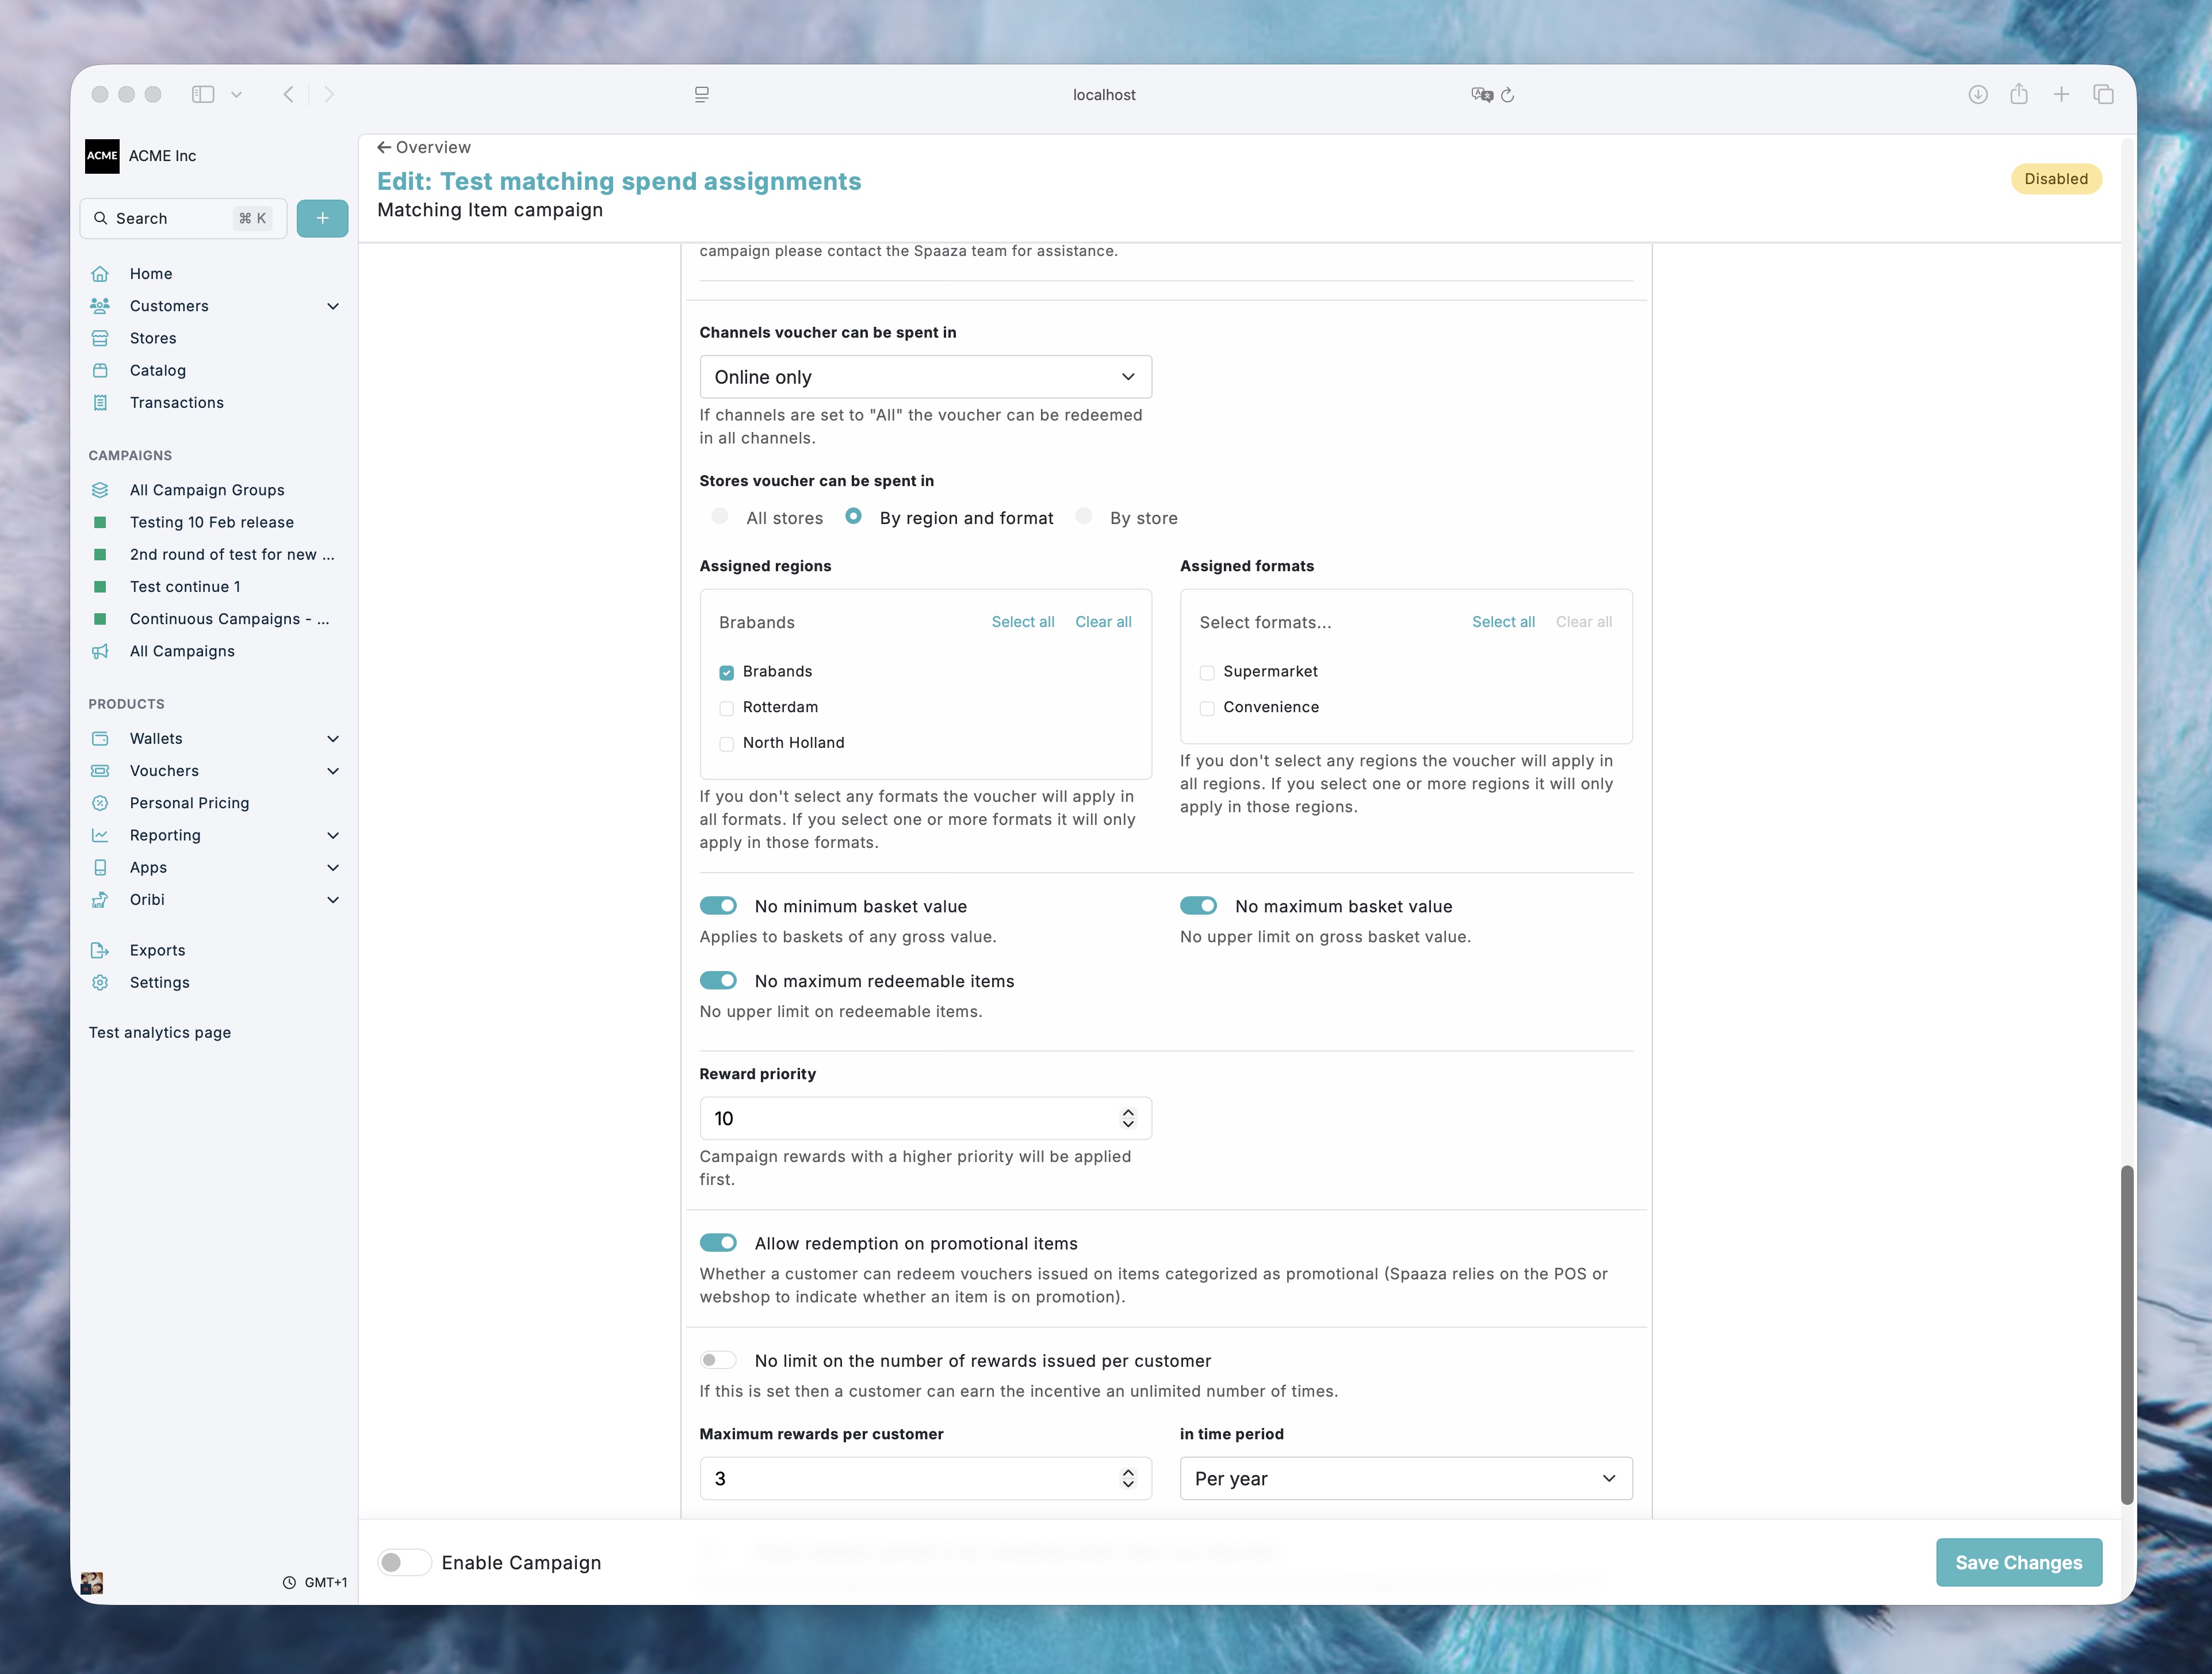The height and width of the screenshot is (1674, 2212).
Task: Click the Personal Pricing icon
Action: (x=100, y=803)
